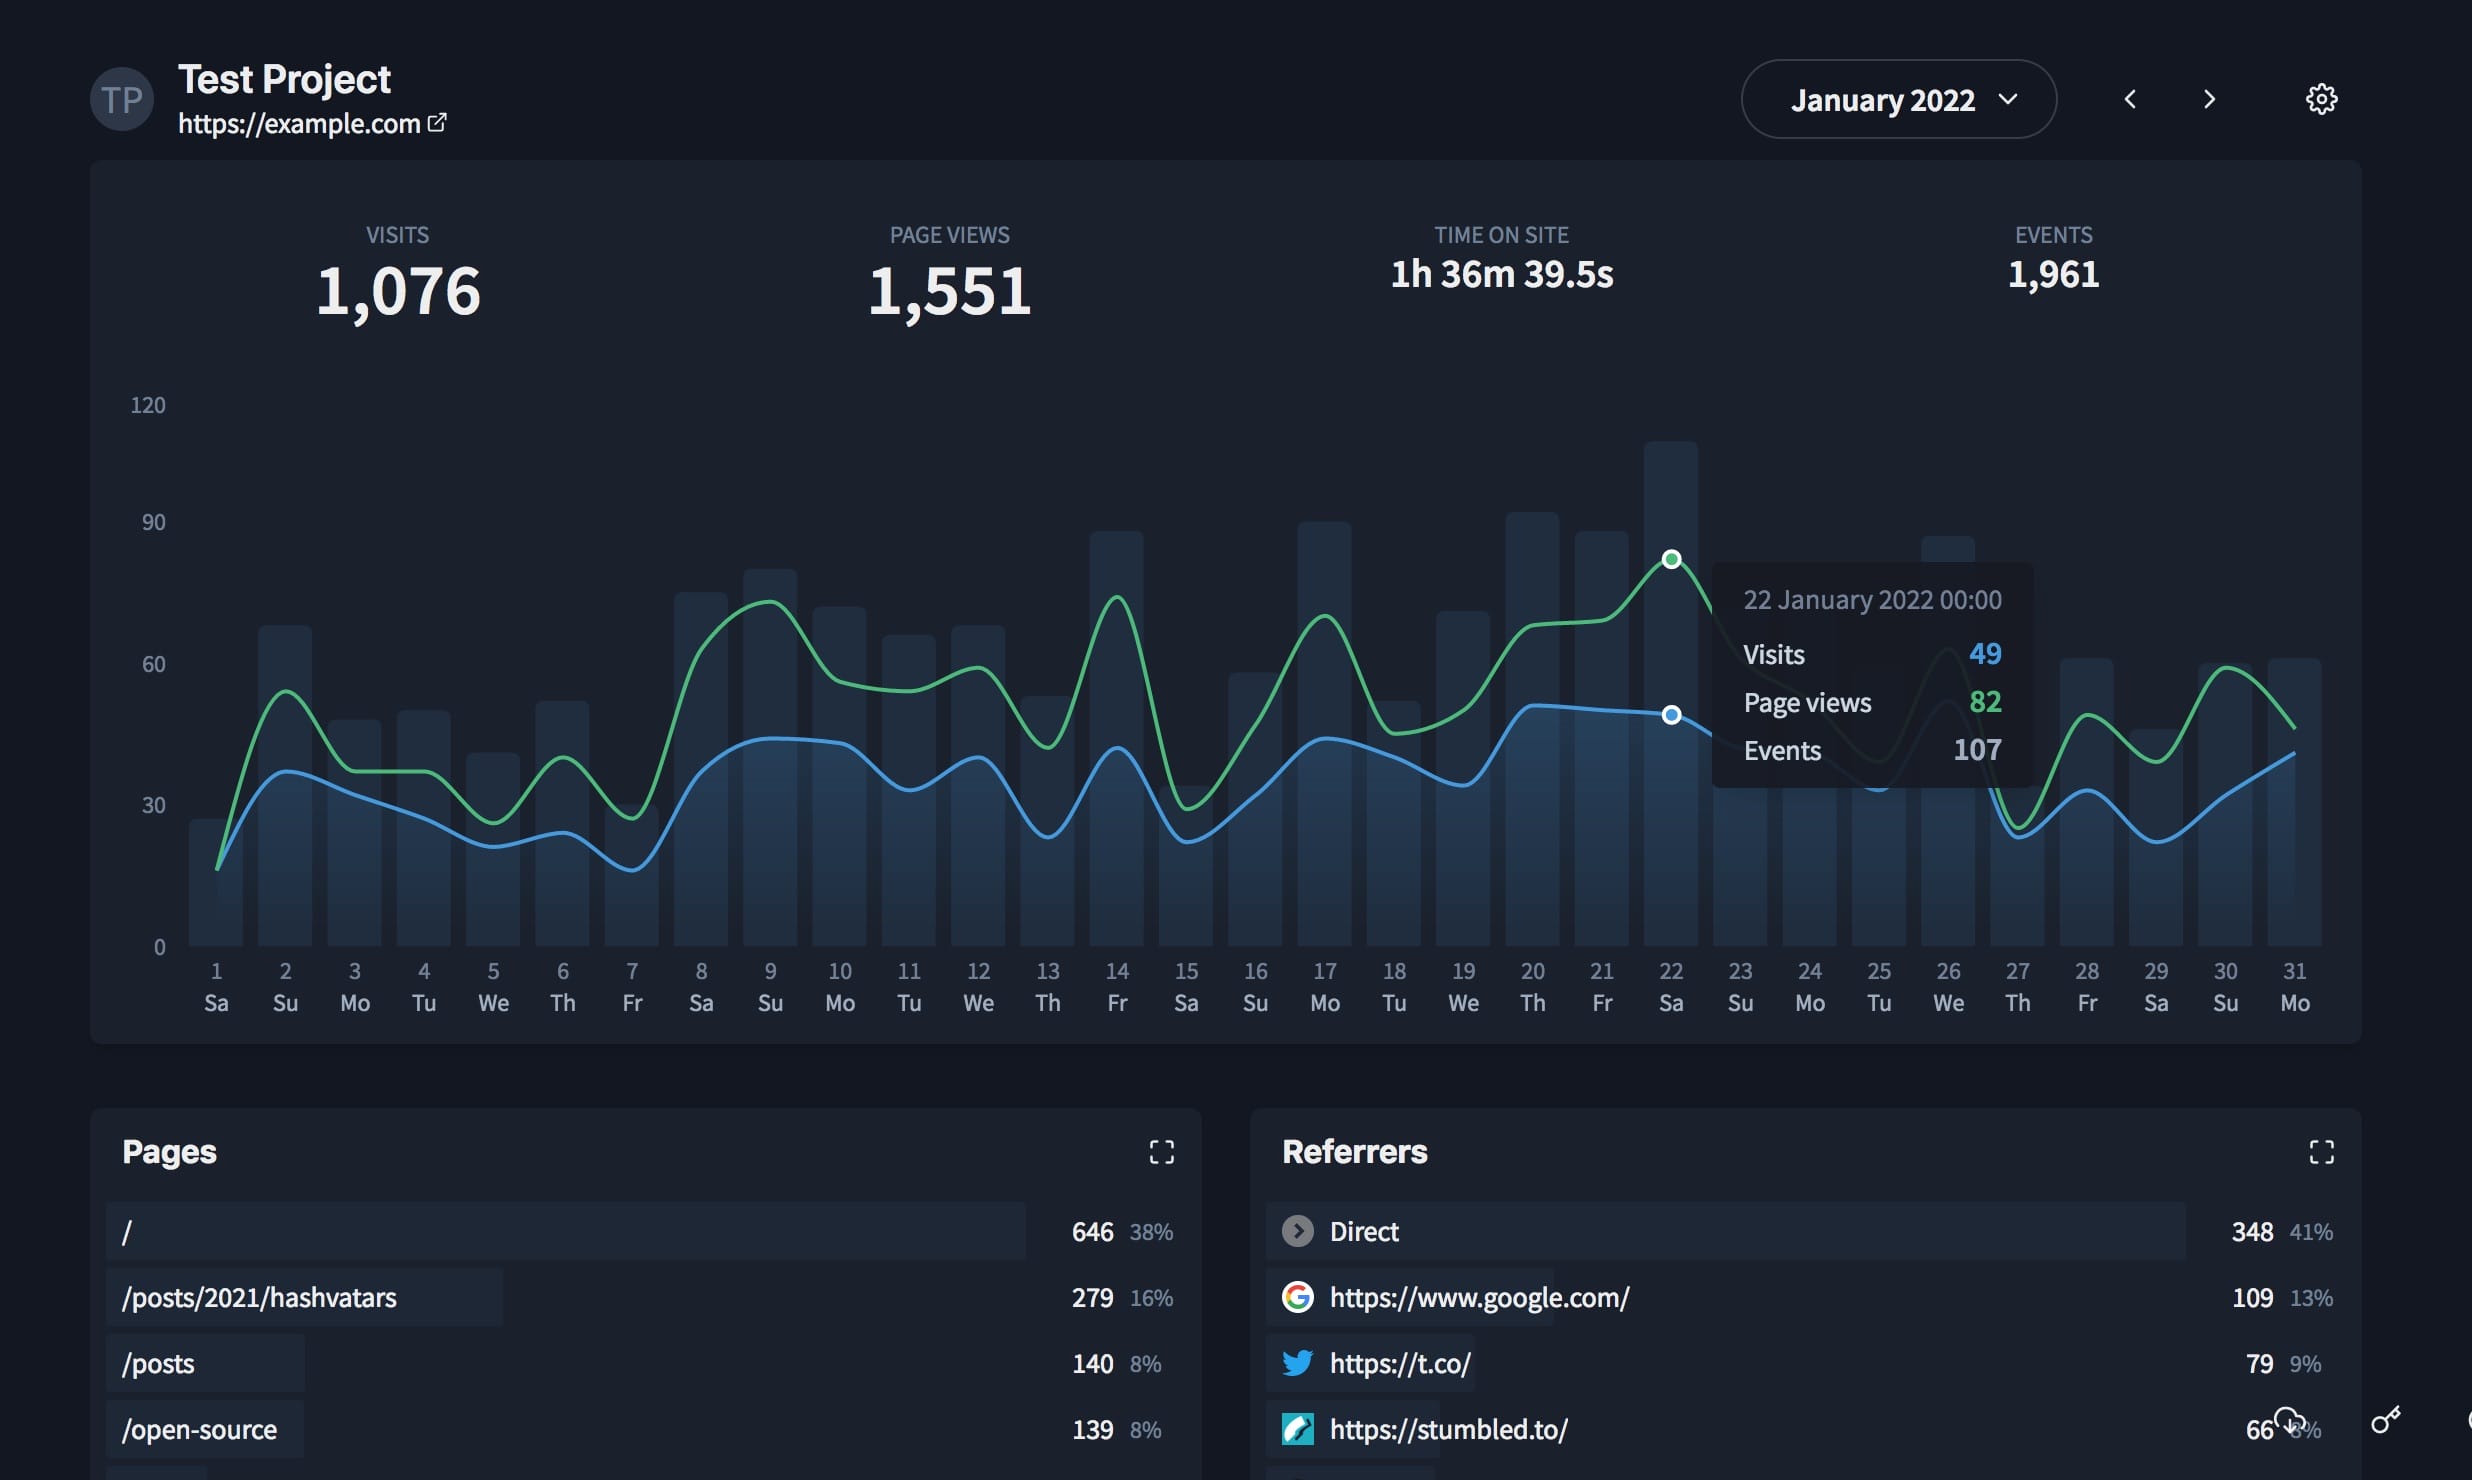Image resolution: width=2472 pixels, height=1480 pixels.
Task: Select the https://www.google.com/ referrer row
Action: click(1479, 1297)
